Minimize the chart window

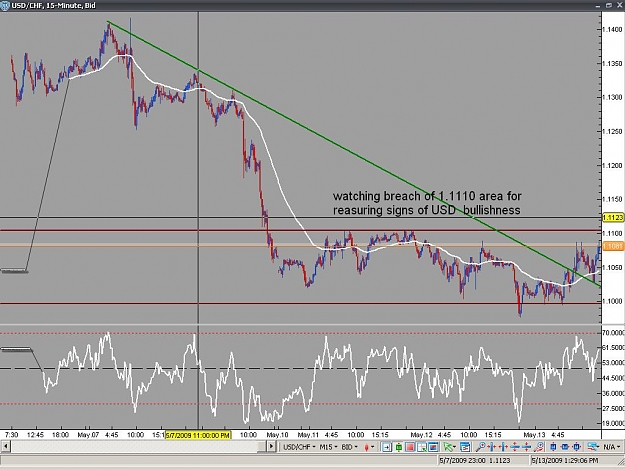(x=598, y=6)
